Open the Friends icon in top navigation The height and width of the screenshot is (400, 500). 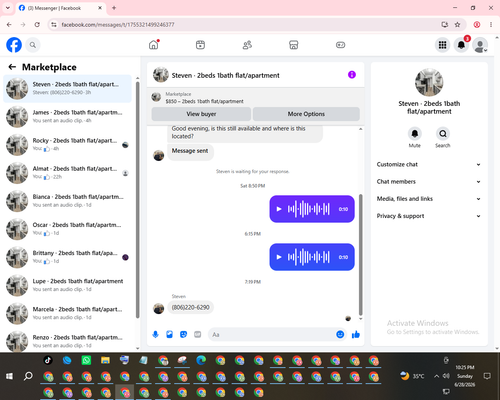tap(247, 45)
